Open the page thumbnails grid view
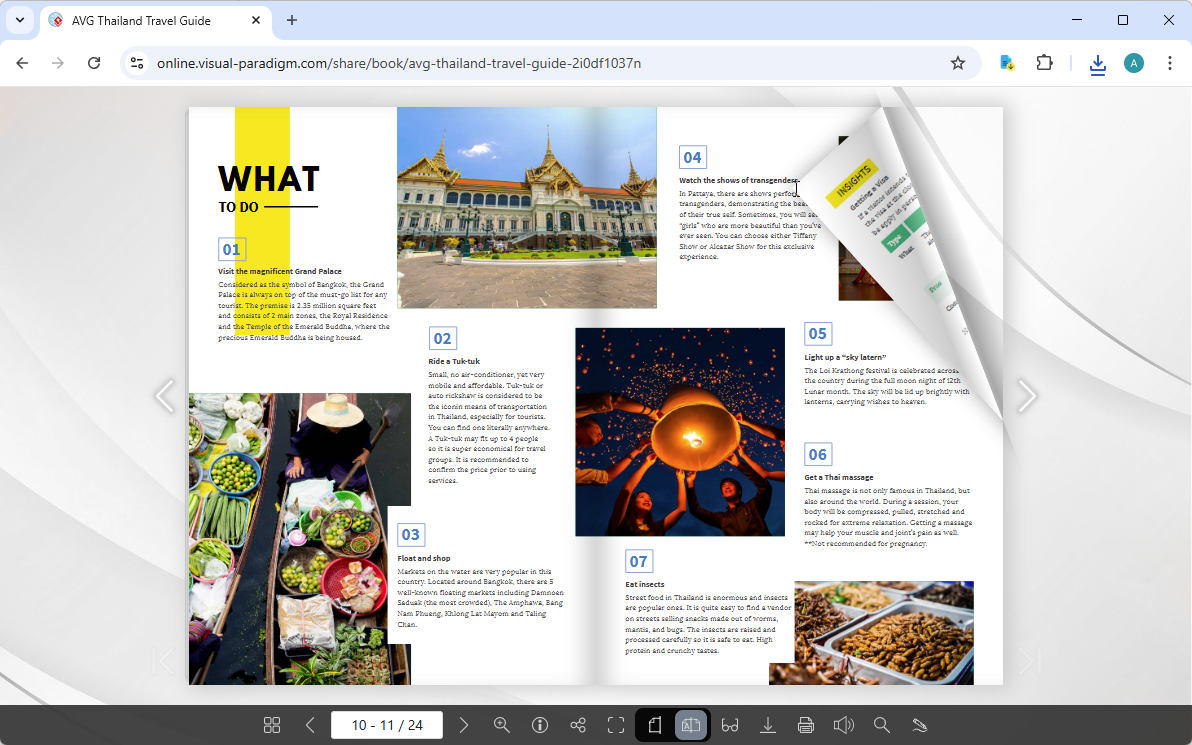The width and height of the screenshot is (1192, 745). (x=272, y=724)
